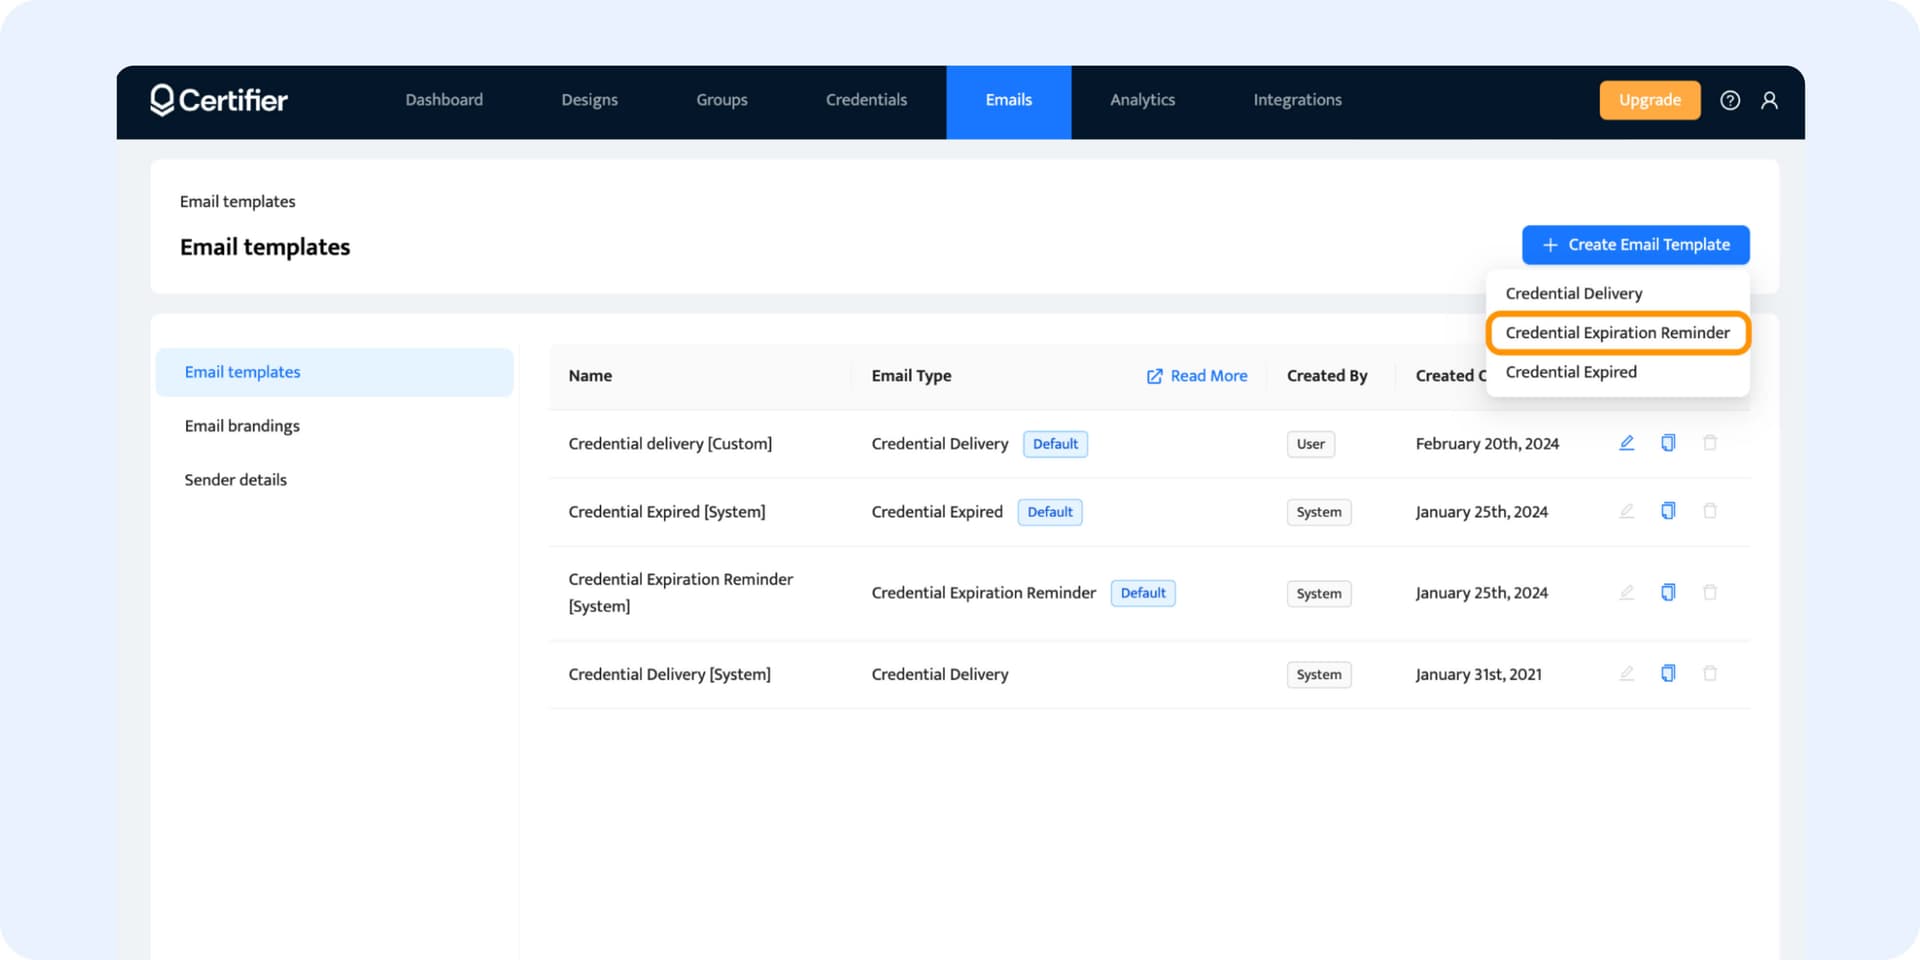Select Sender details in the sidebar
This screenshot has width=1920, height=960.
point(235,480)
